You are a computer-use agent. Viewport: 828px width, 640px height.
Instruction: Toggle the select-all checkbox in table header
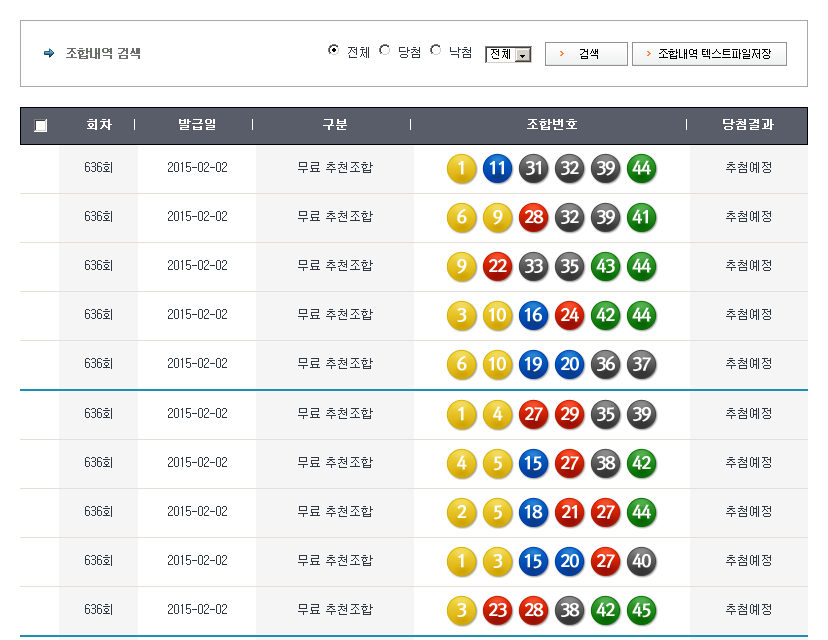click(x=41, y=126)
